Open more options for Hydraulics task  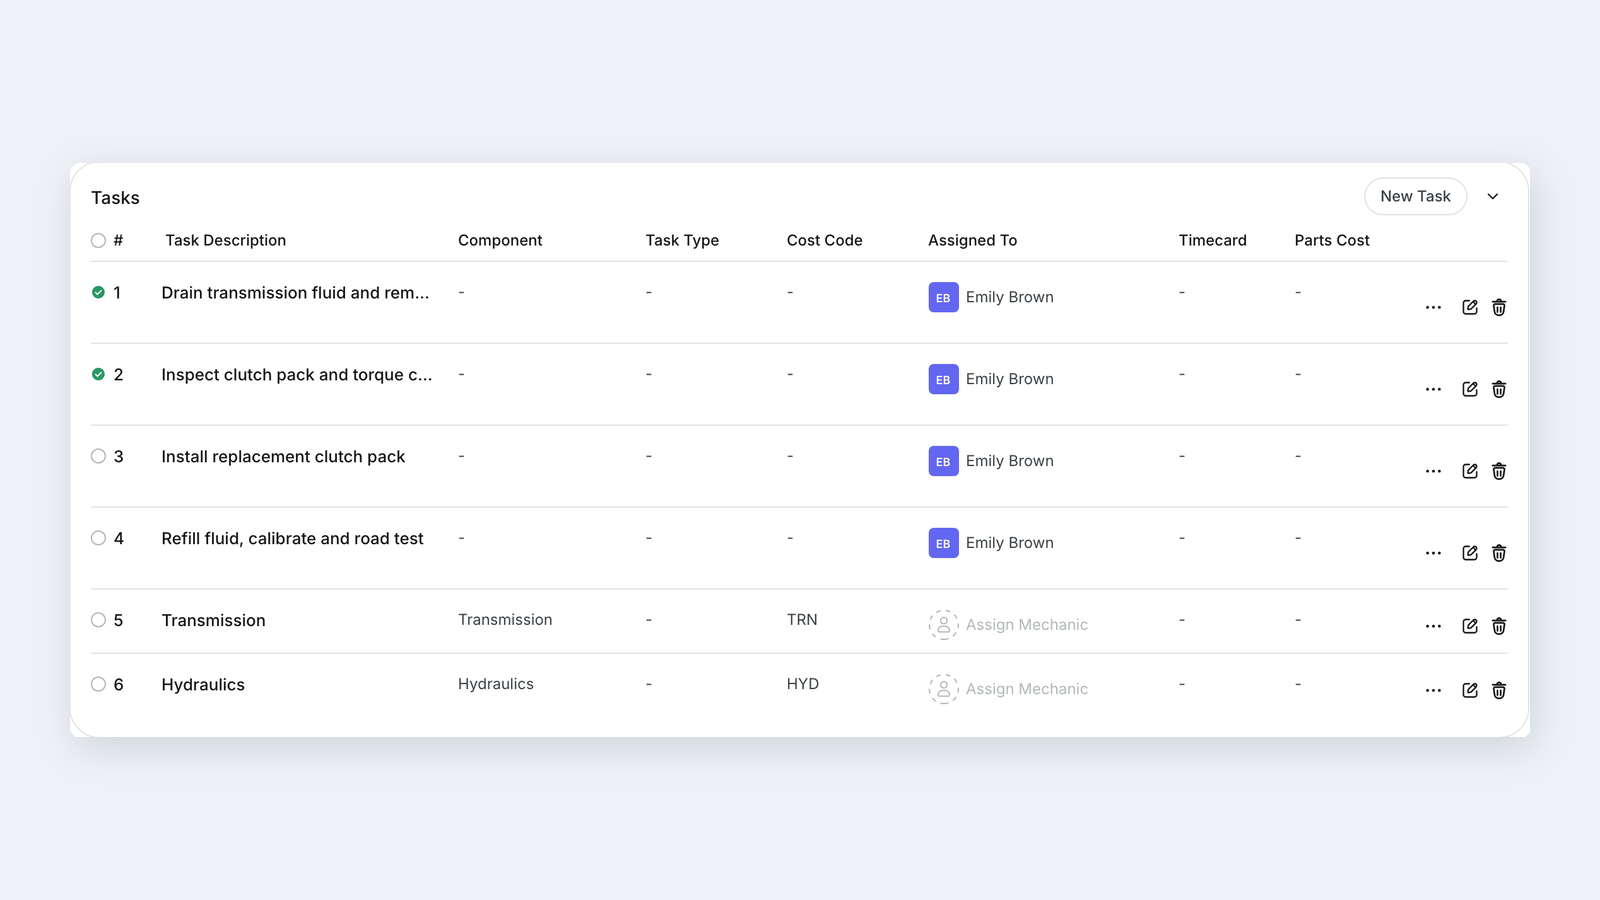click(1433, 690)
